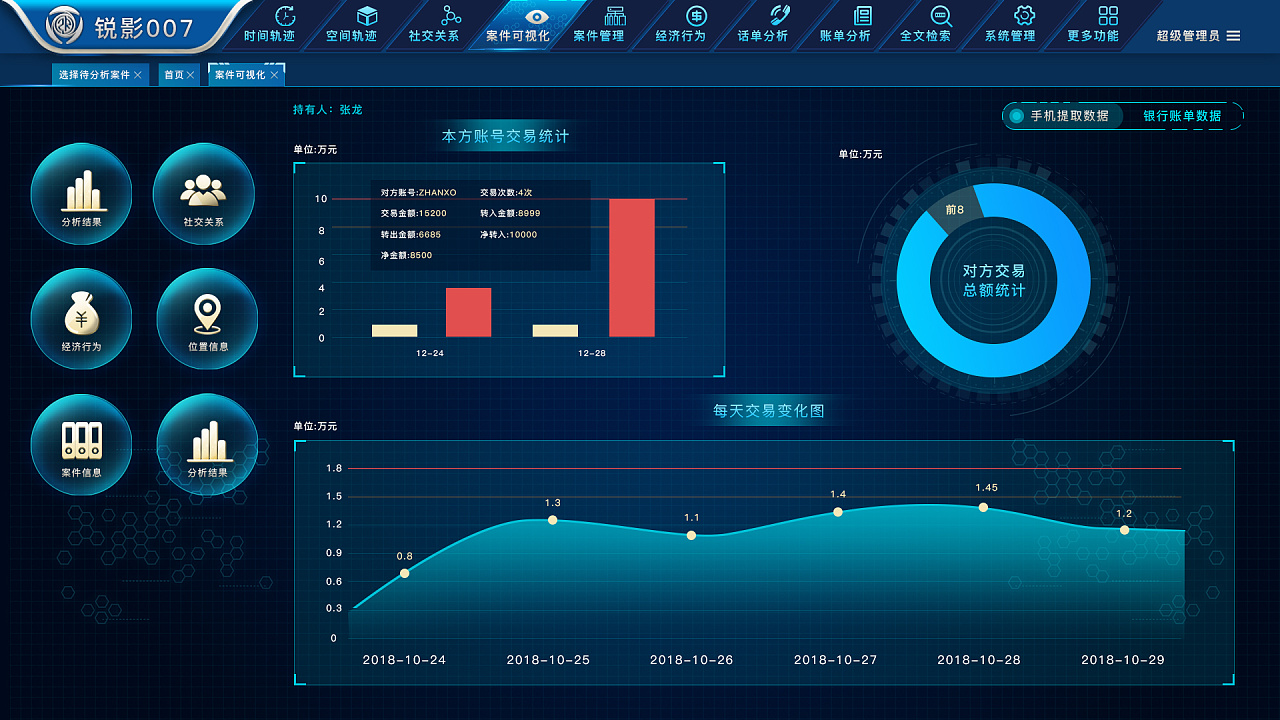Click the 每天交易变化图 chart title
Screen dimensions: 1280x720
coord(769,411)
